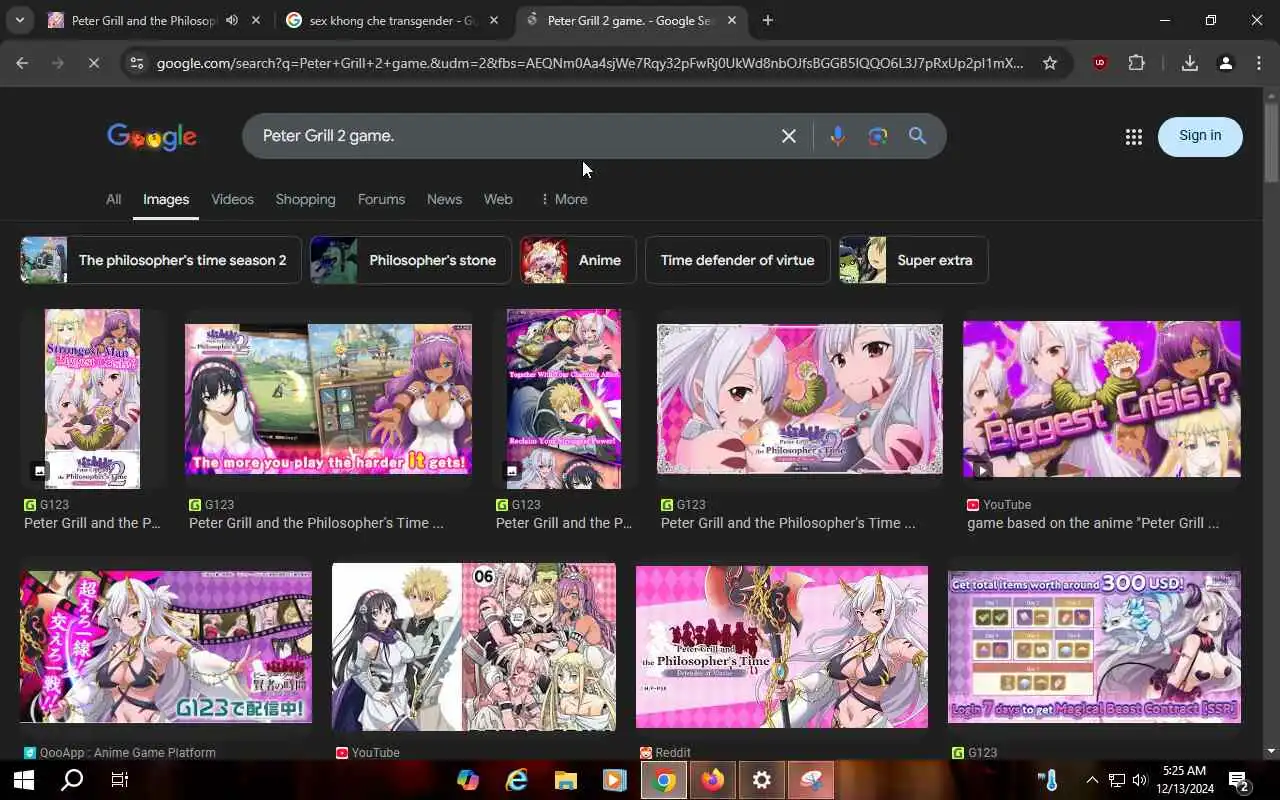
Task: Open the clock showing 5:25 AM
Action: click(1185, 780)
